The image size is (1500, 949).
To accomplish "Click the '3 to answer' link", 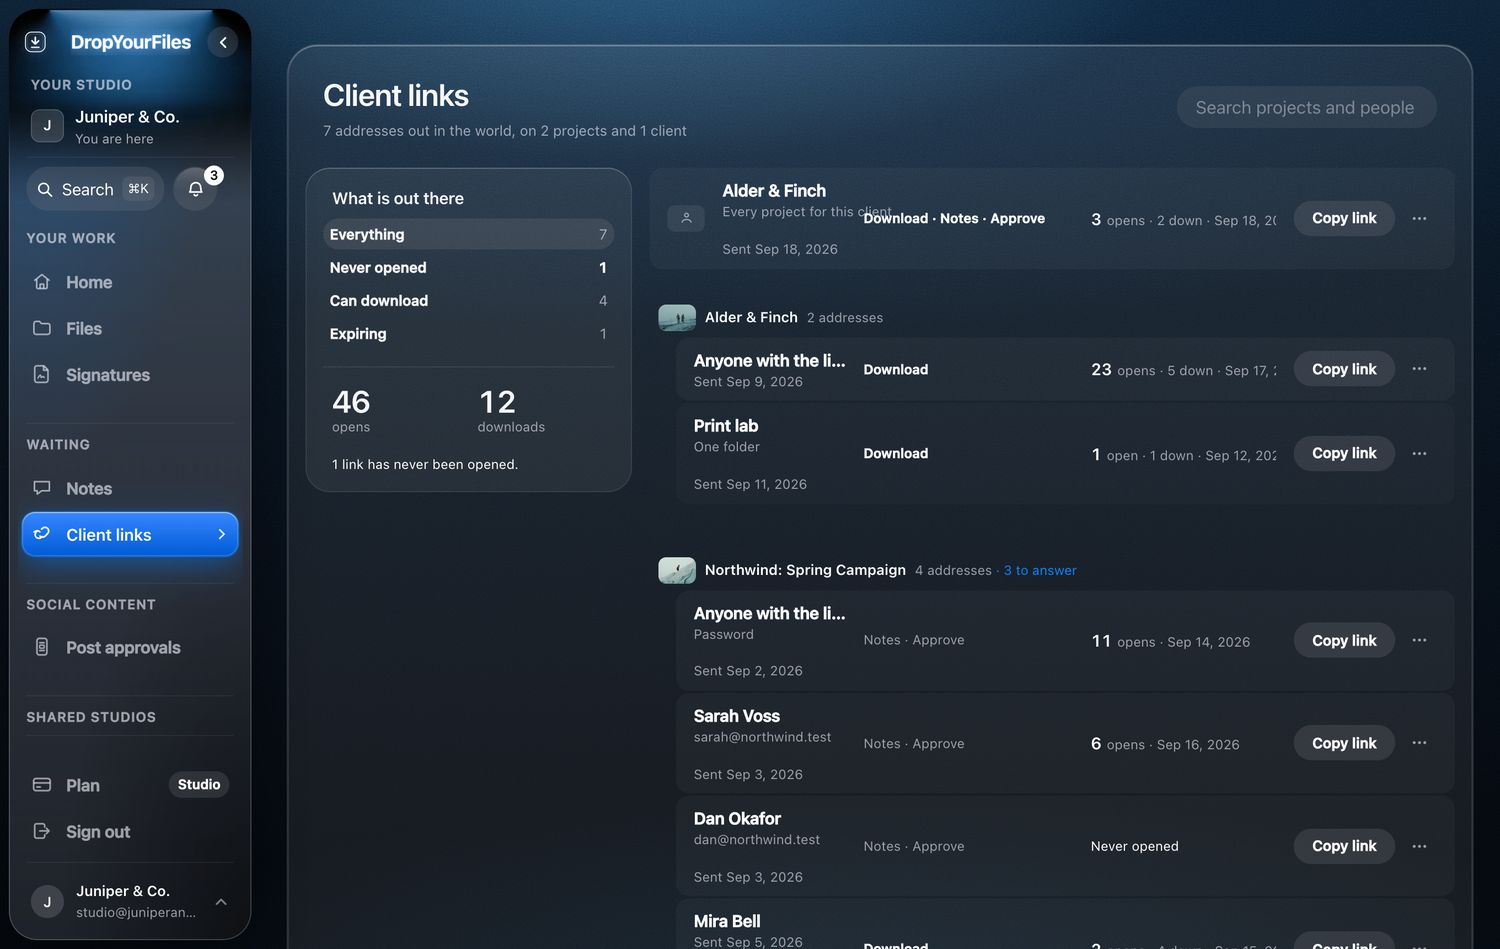I will pos(1040,571).
